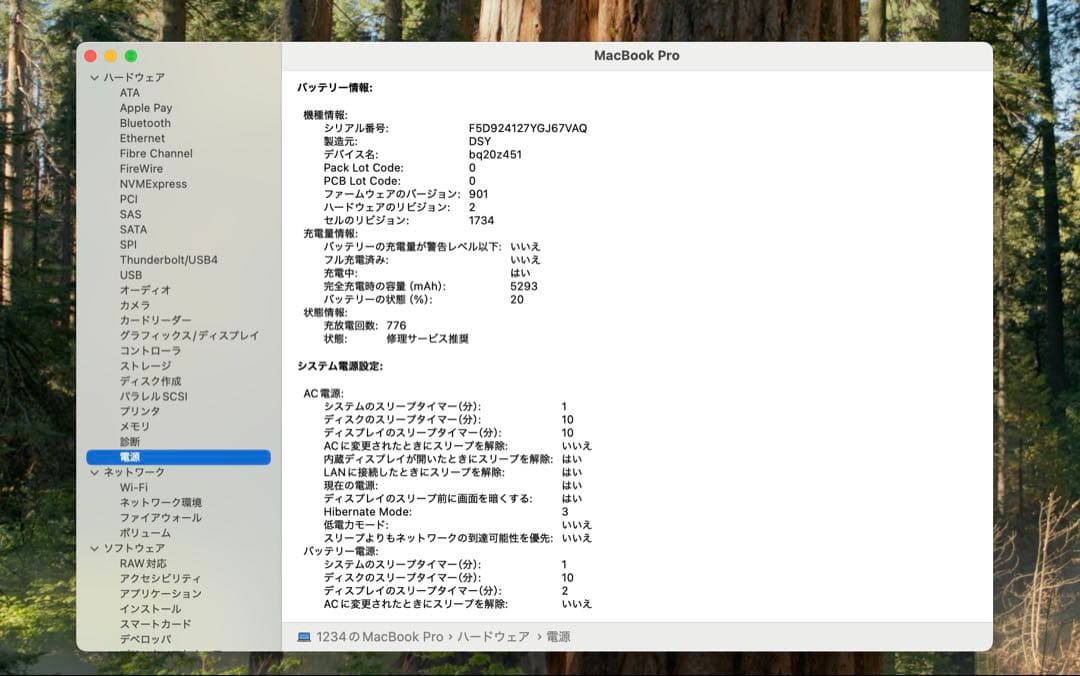Click the cycle count 776
The width and height of the screenshot is (1080, 676).
[x=396, y=325]
